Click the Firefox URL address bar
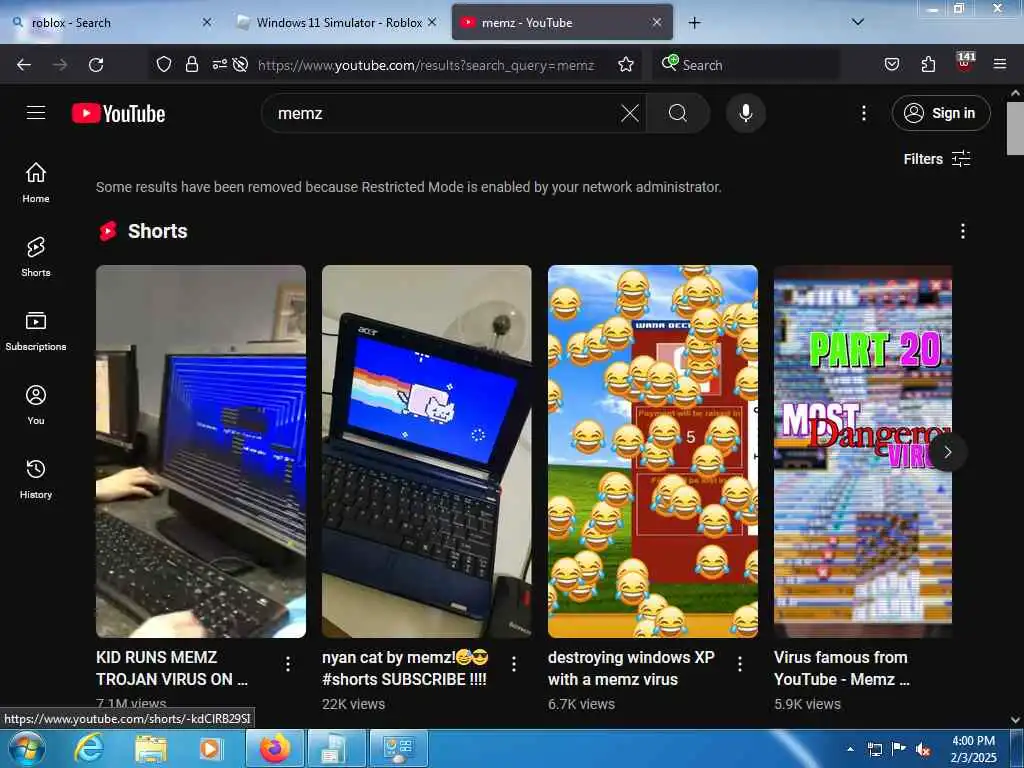 (x=426, y=65)
